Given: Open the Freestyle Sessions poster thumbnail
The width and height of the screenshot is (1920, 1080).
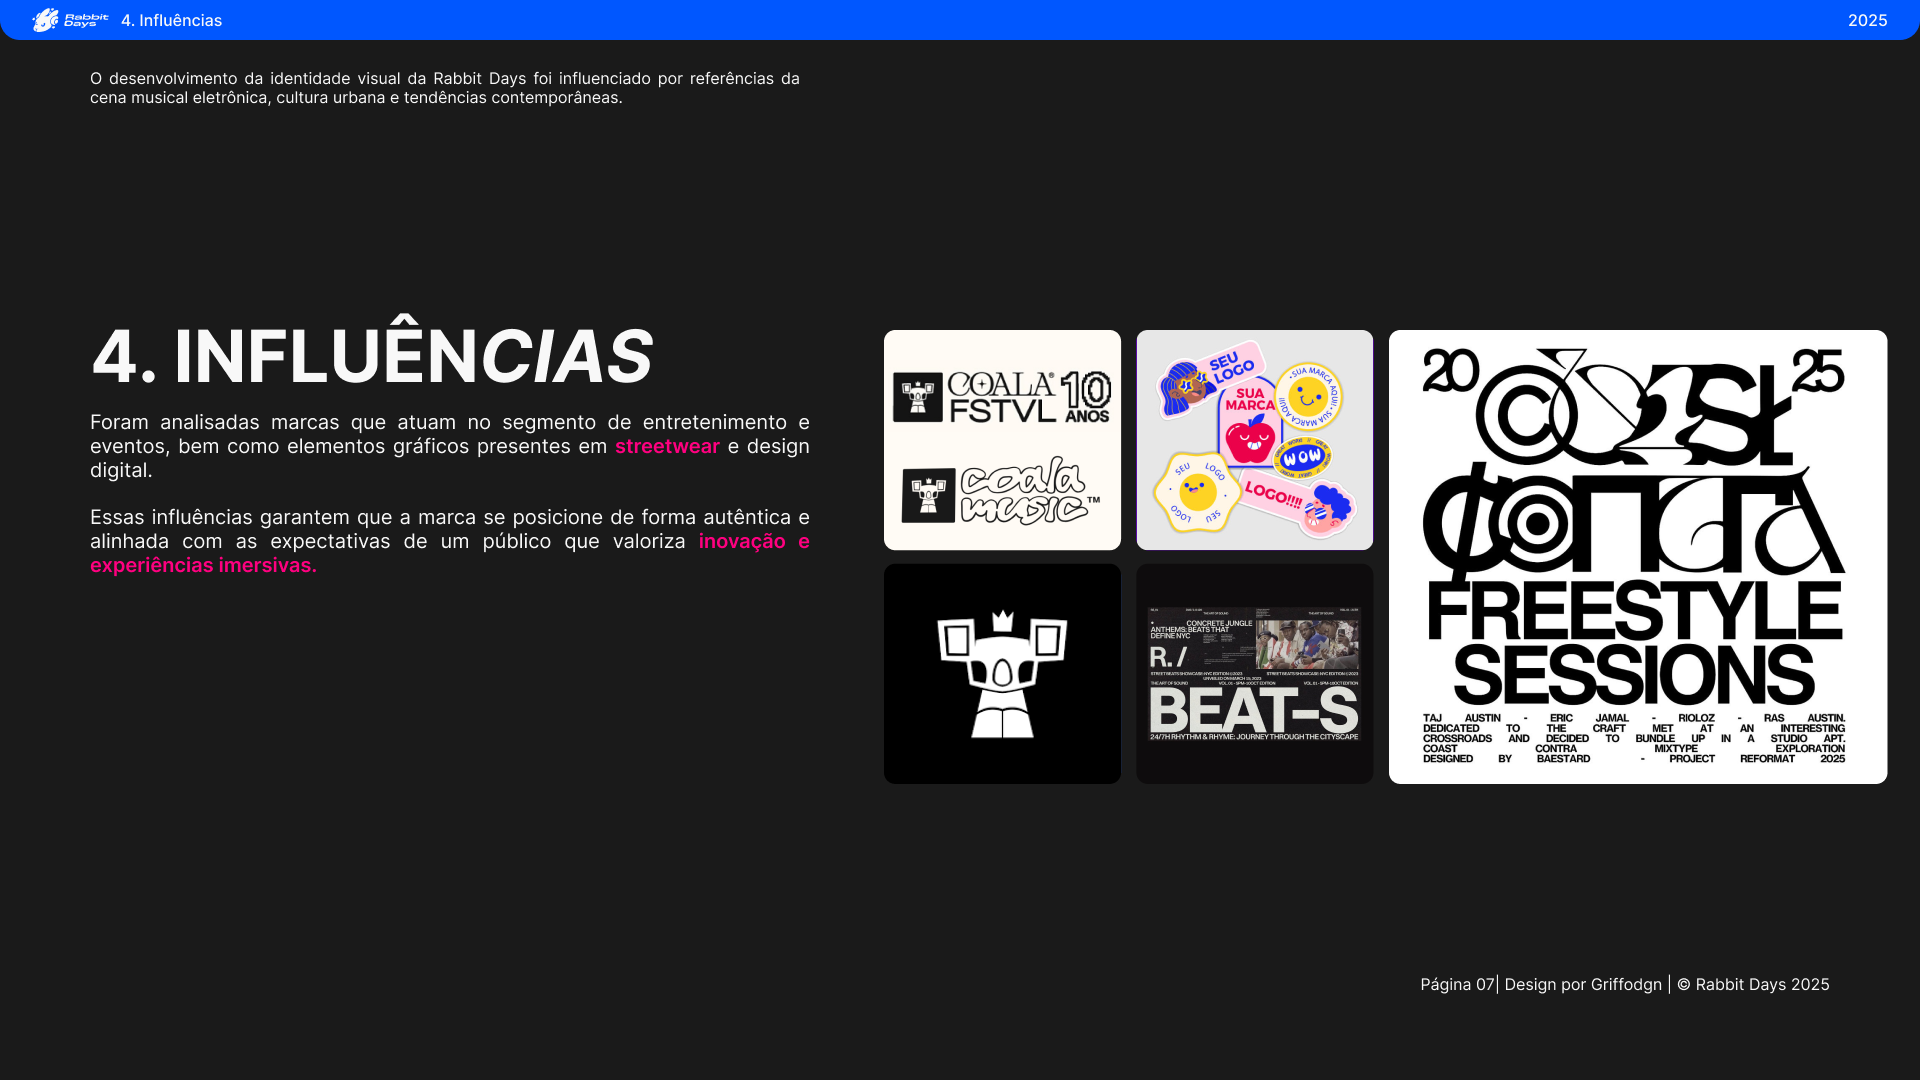Looking at the screenshot, I should coord(1638,557).
